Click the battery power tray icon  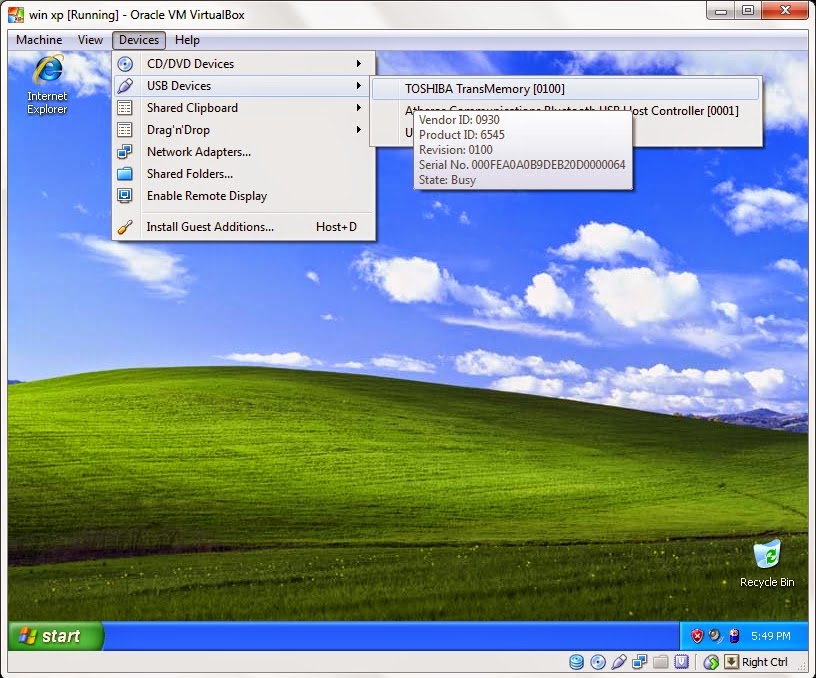tap(734, 636)
